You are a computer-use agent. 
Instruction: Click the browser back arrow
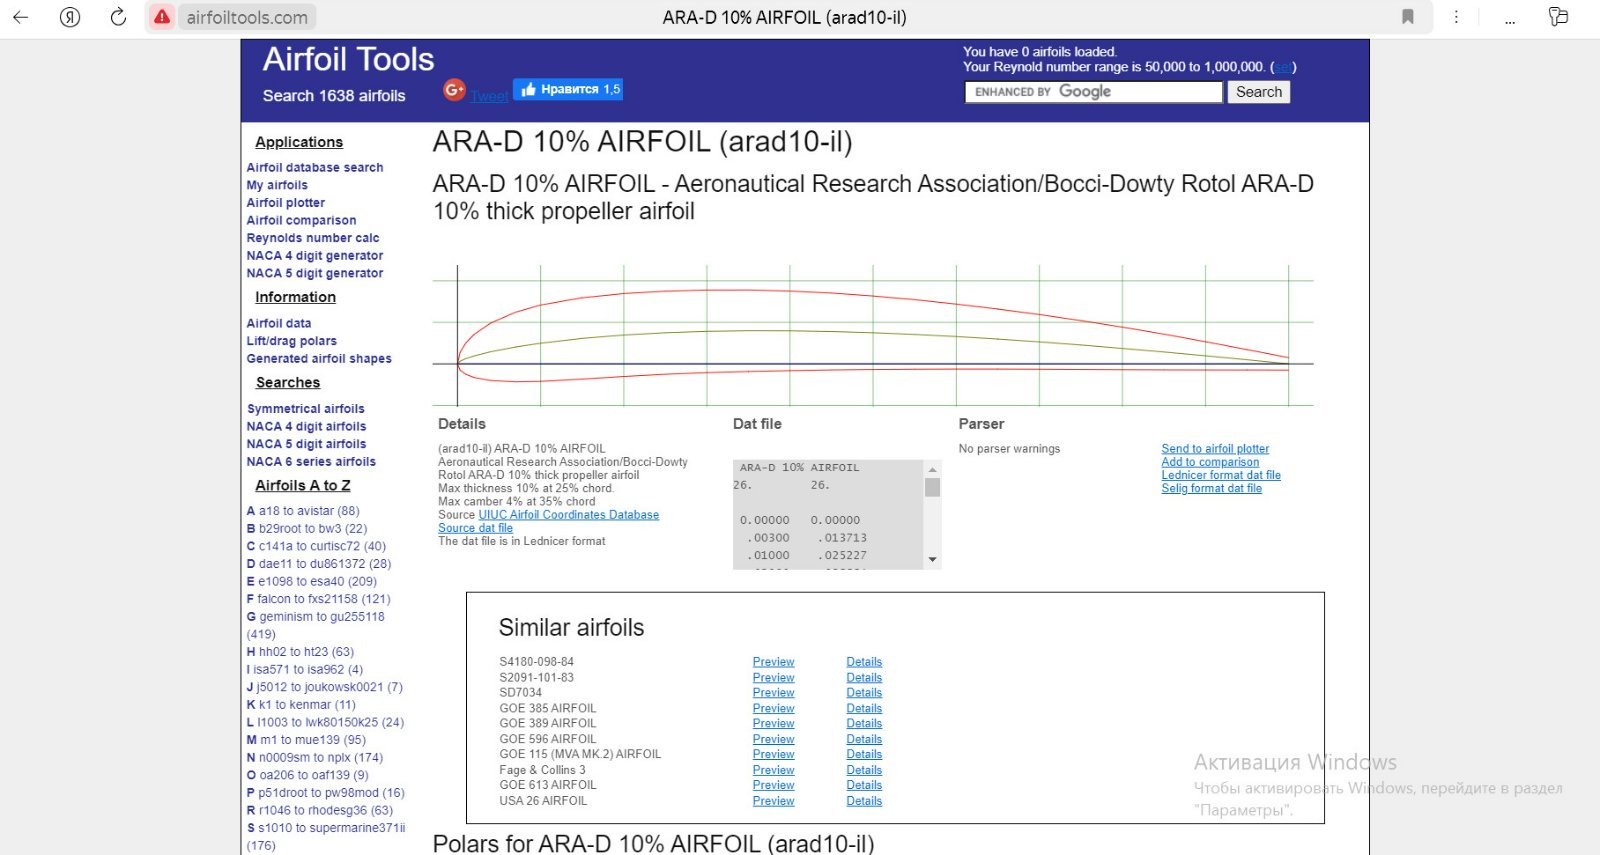pyautogui.click(x=20, y=17)
